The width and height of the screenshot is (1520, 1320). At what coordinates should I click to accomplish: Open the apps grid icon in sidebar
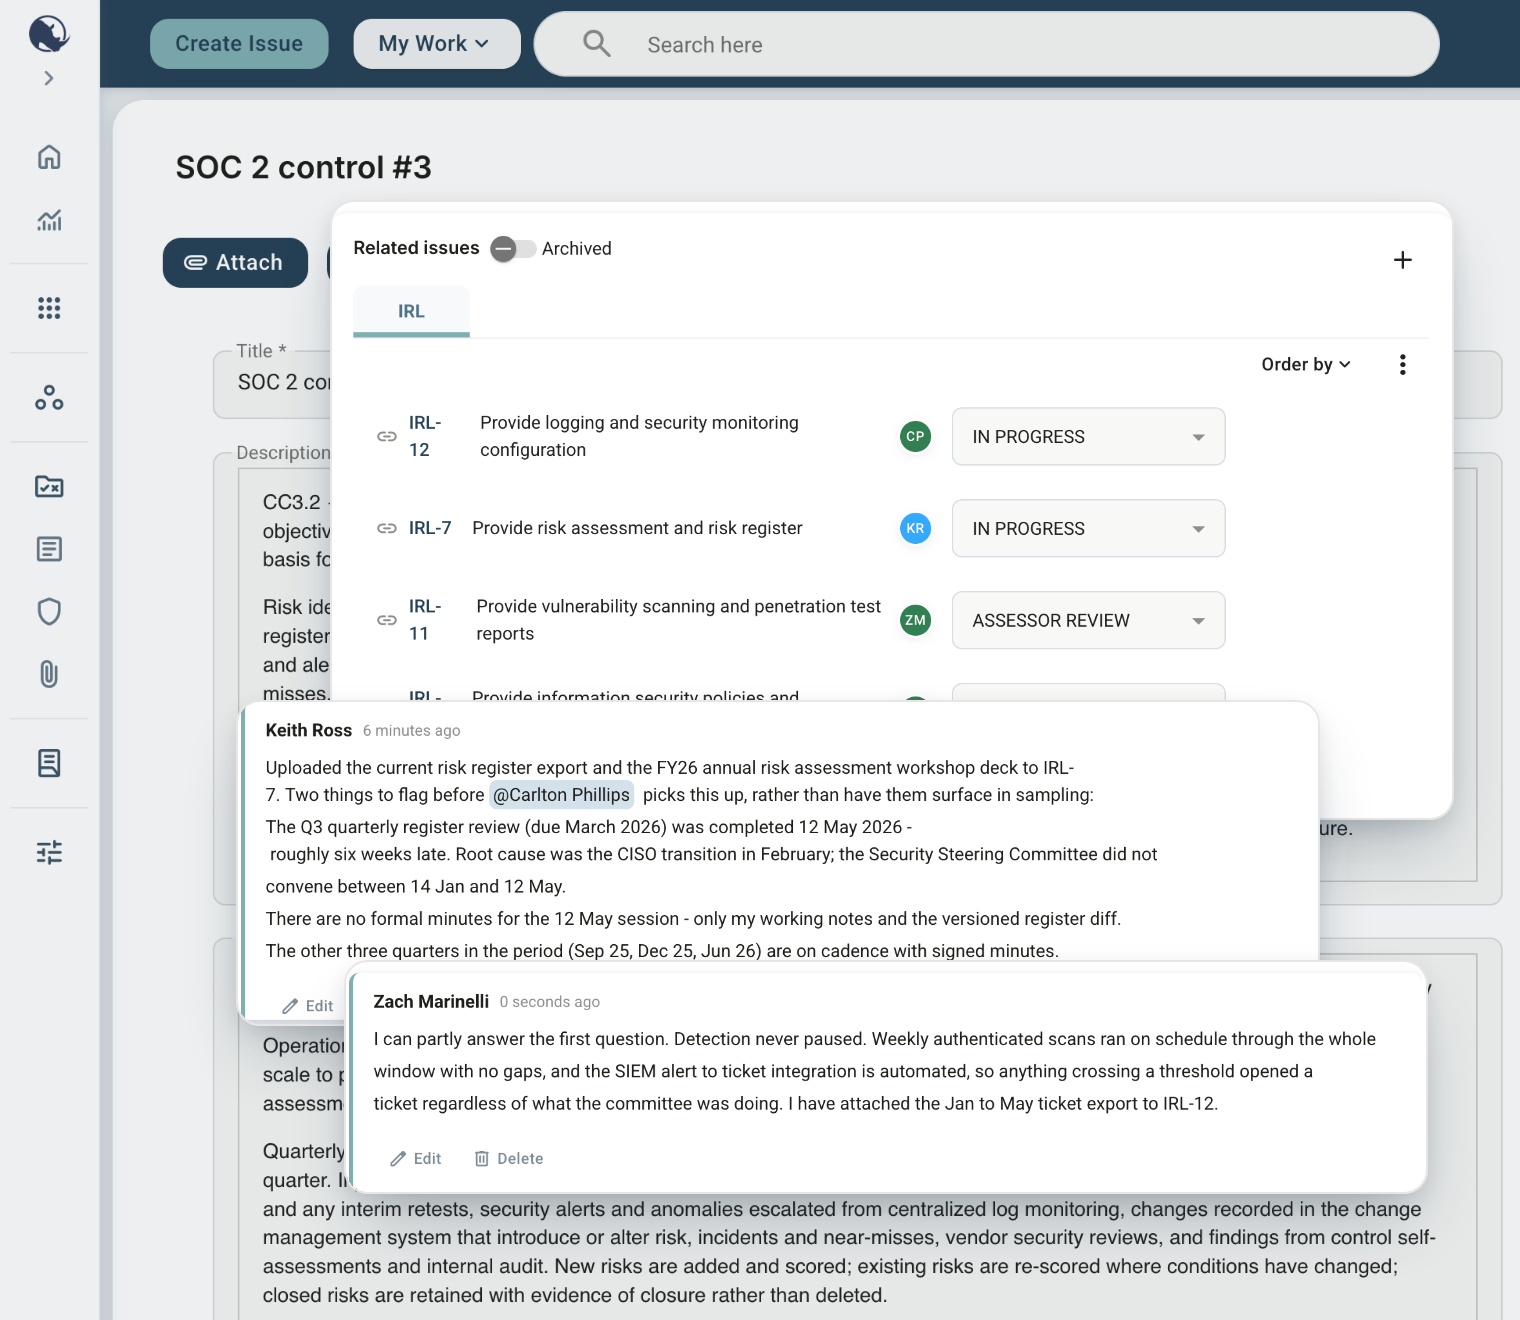pos(49,308)
